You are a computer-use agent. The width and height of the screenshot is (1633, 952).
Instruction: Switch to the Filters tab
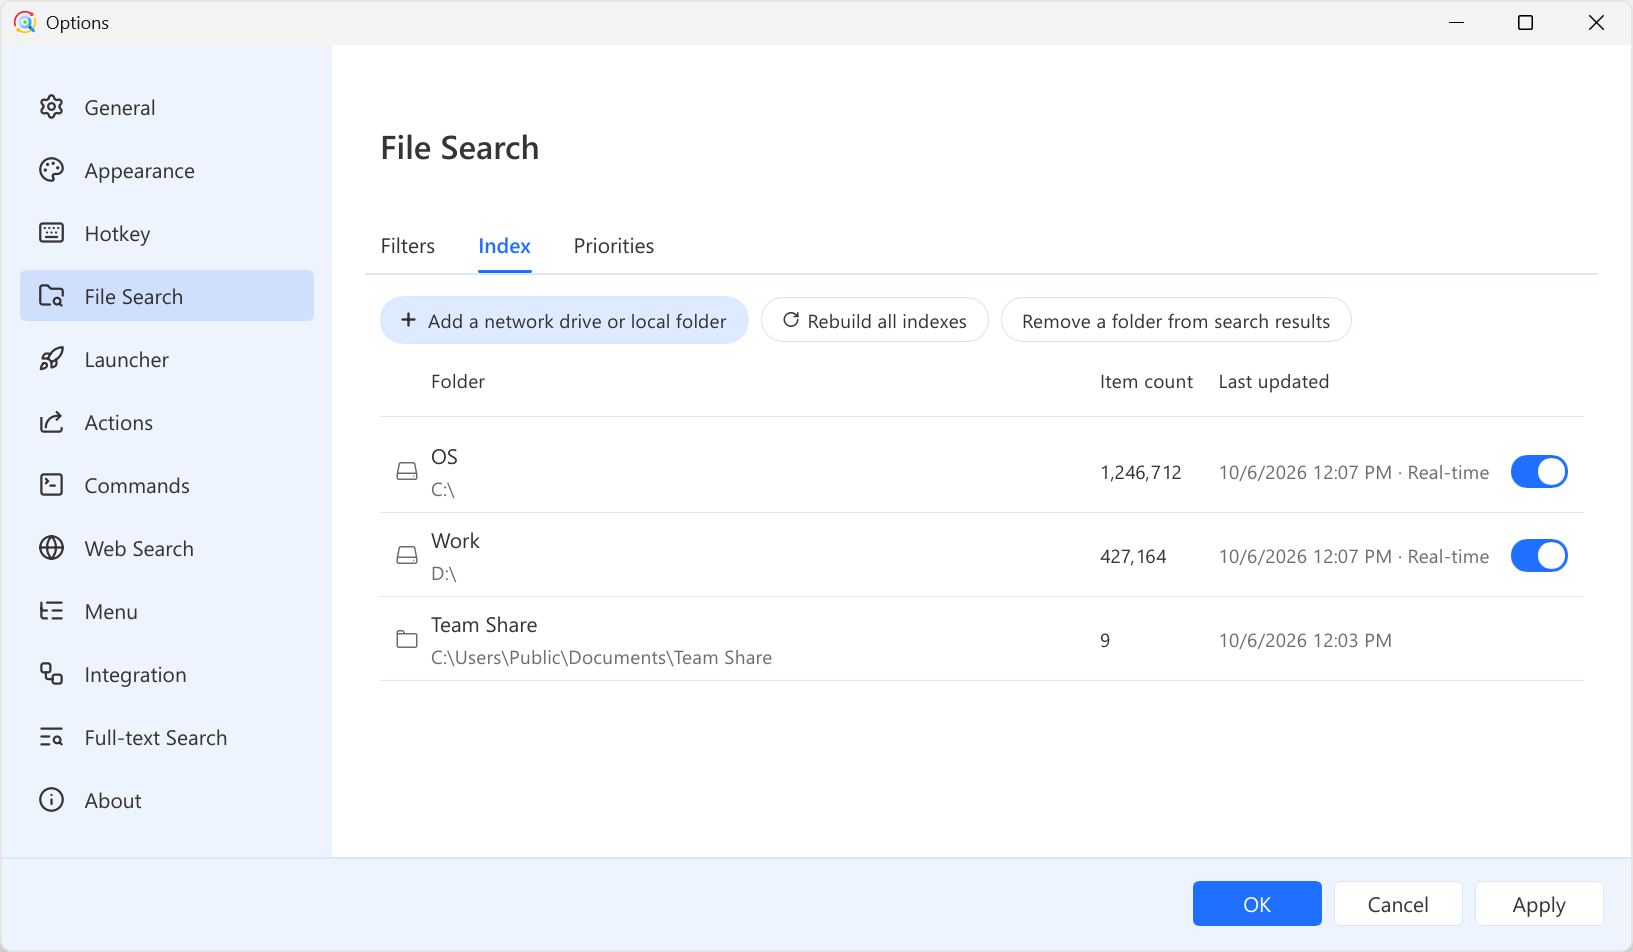click(x=408, y=246)
